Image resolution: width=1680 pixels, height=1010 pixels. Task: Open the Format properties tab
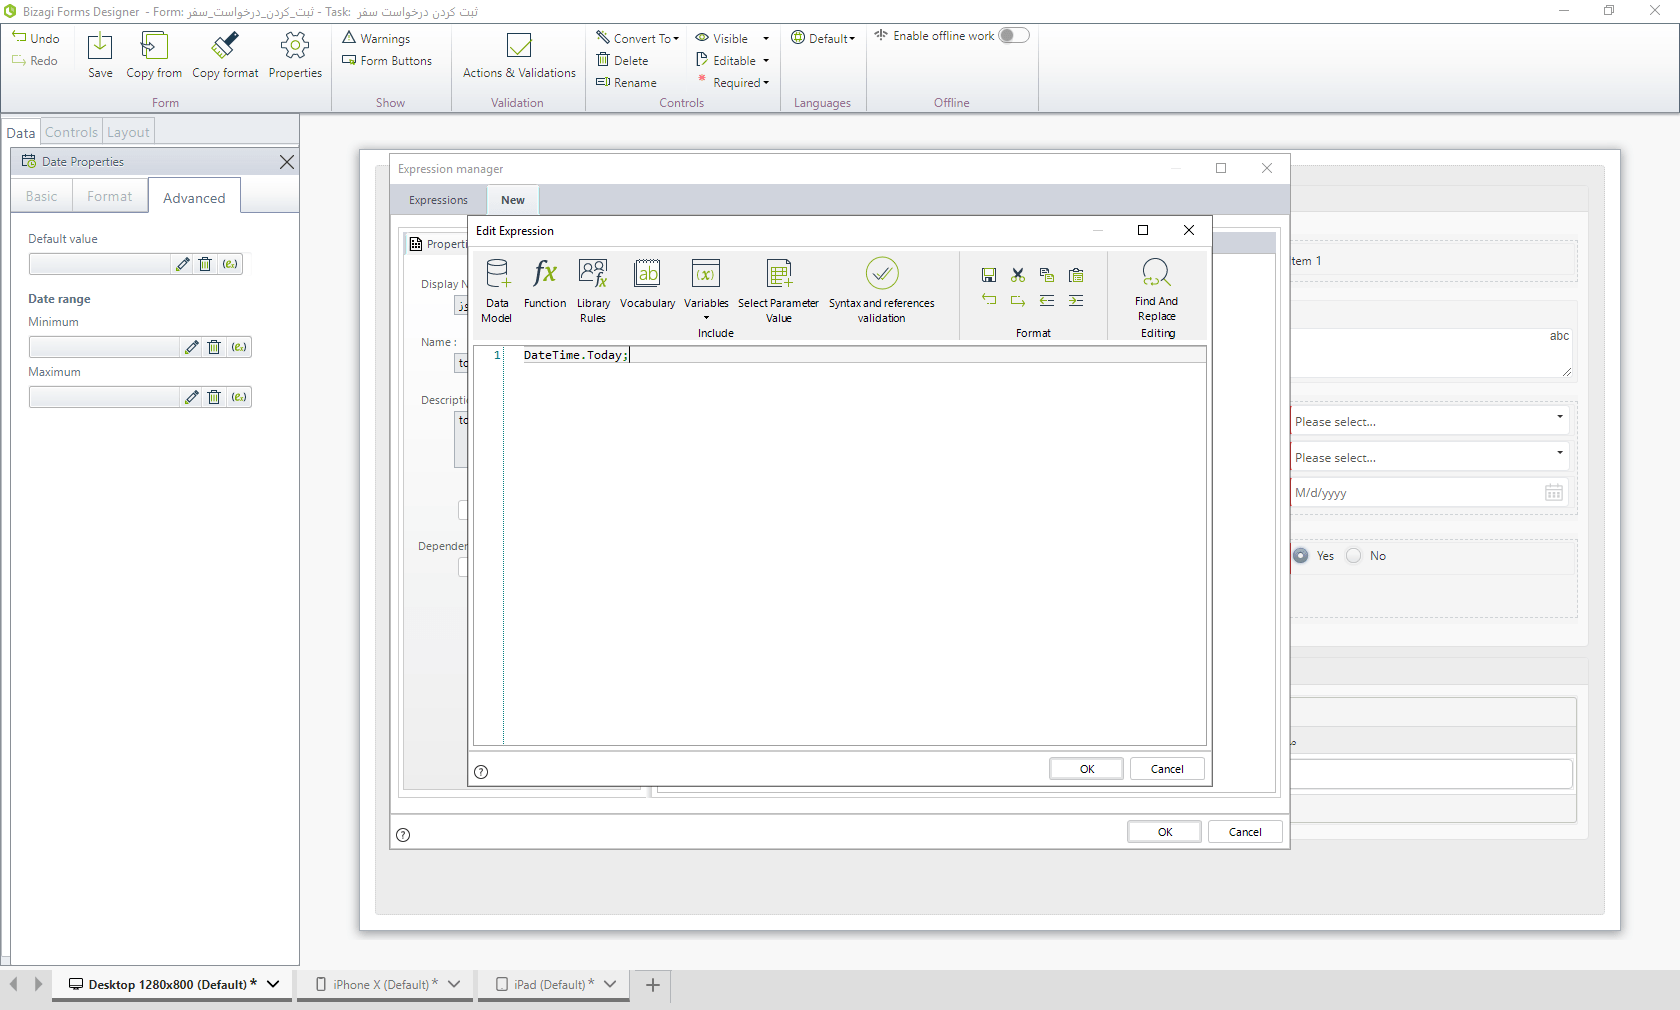tap(110, 196)
